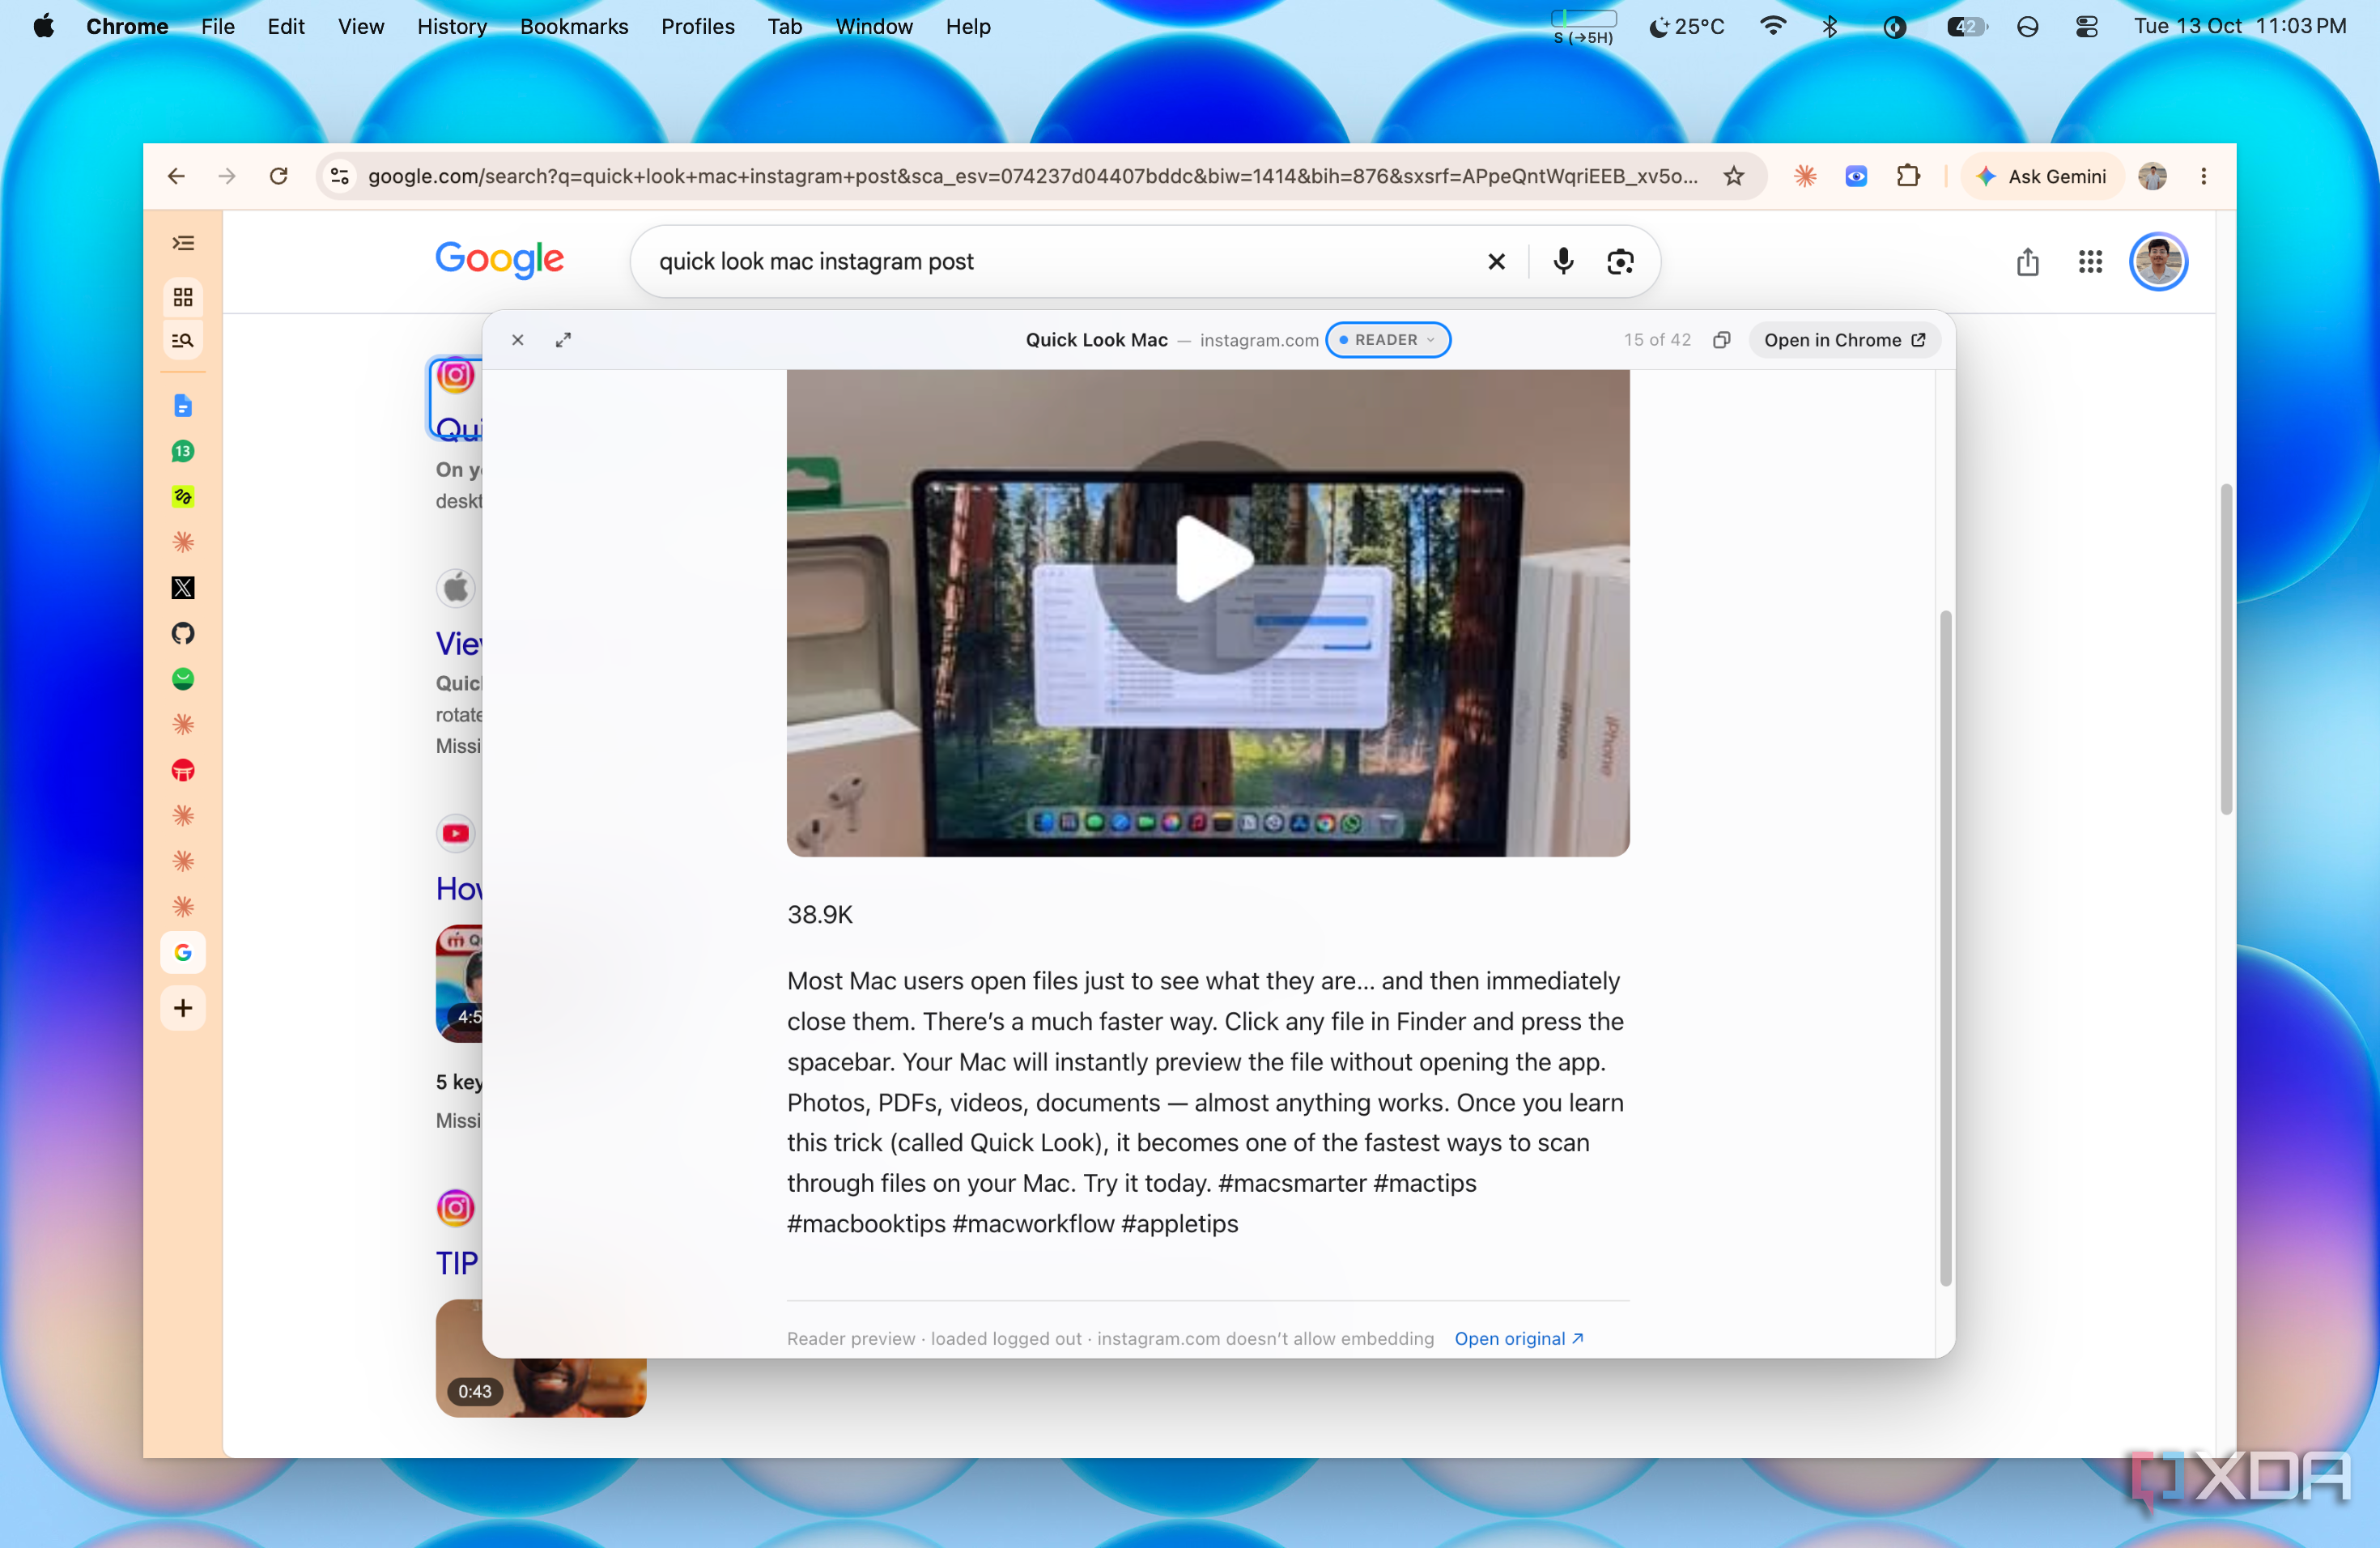Expand the preview panel to full size
The width and height of the screenshot is (2380, 1548).
click(x=564, y=340)
